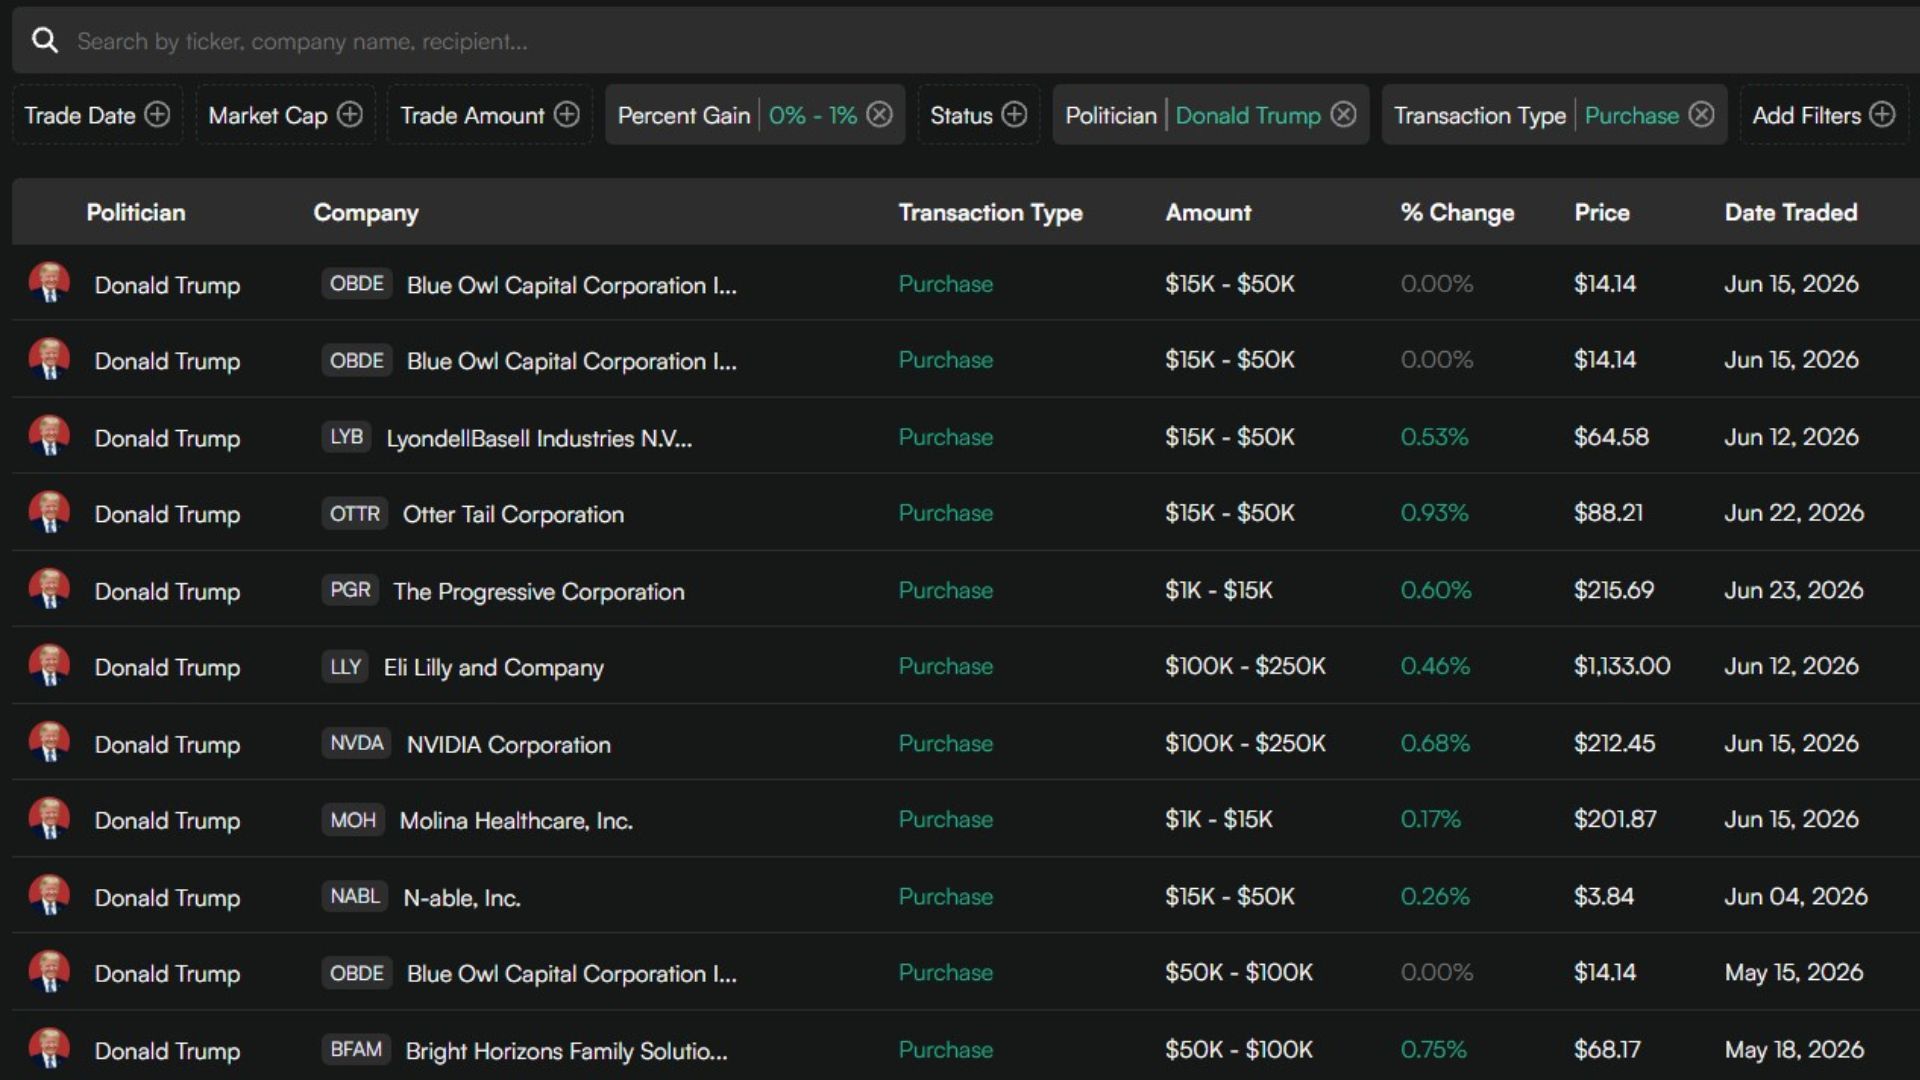Screen dimensions: 1920x1080
Task: Click the LYB ticker badge
Action: point(347,437)
